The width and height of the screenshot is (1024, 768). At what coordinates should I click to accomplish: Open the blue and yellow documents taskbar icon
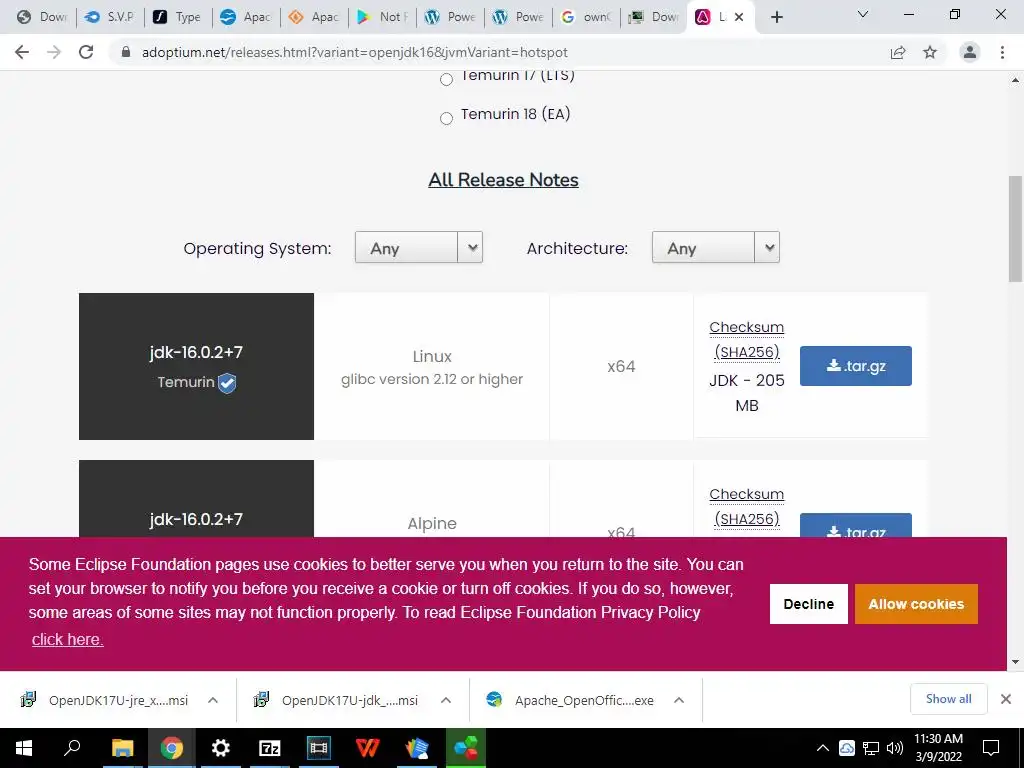[417, 748]
